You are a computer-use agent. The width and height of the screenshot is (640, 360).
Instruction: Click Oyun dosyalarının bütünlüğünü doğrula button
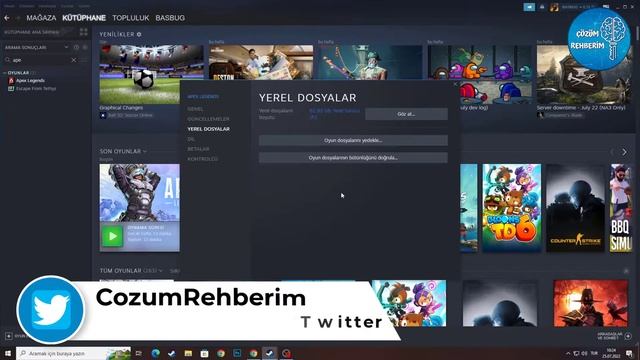353,158
